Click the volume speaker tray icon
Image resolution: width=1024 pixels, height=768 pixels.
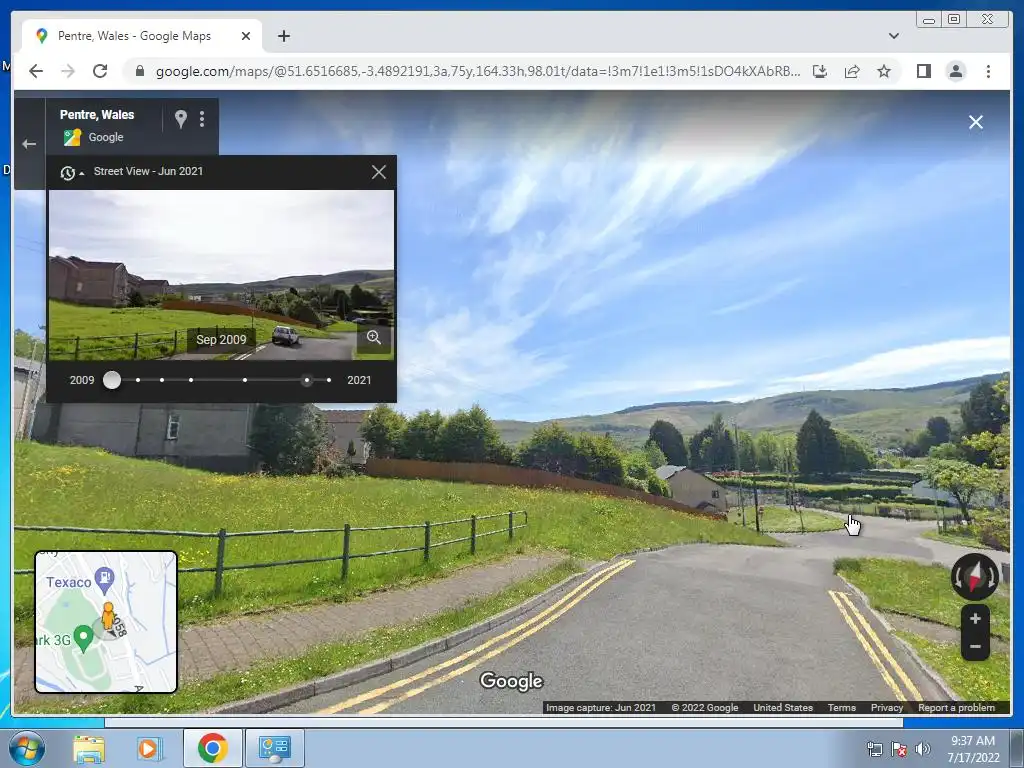pyautogui.click(x=923, y=749)
